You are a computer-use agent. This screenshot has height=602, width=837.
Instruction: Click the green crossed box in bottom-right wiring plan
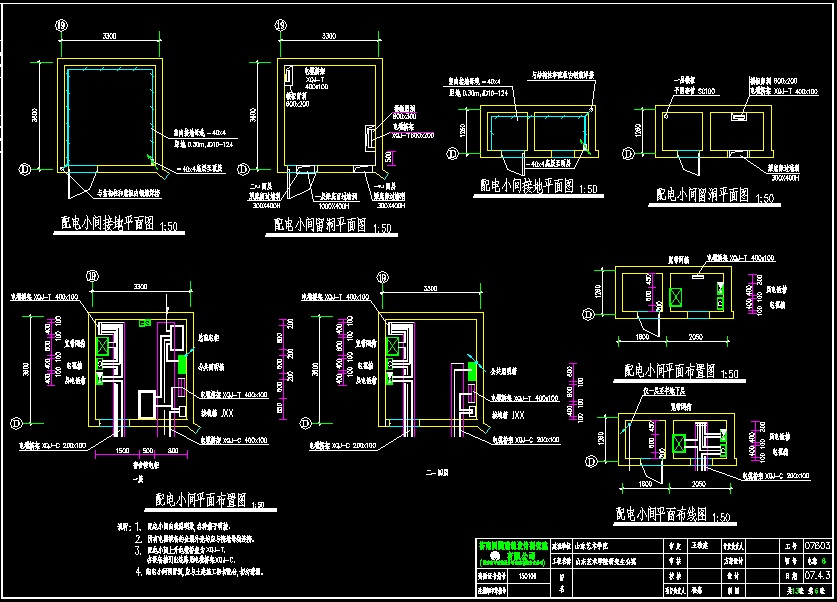[x=683, y=442]
